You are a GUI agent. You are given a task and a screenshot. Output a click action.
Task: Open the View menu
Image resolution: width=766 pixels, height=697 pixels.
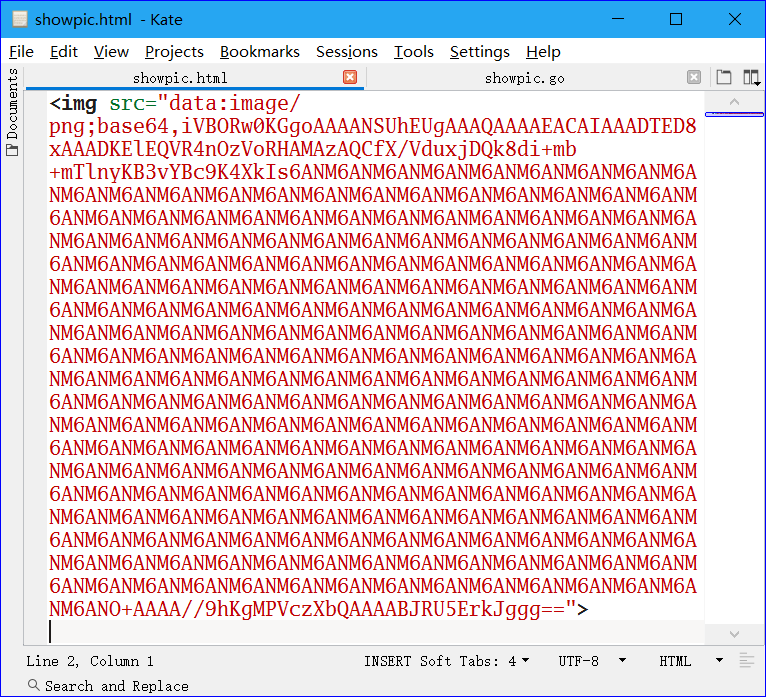[x=111, y=51]
